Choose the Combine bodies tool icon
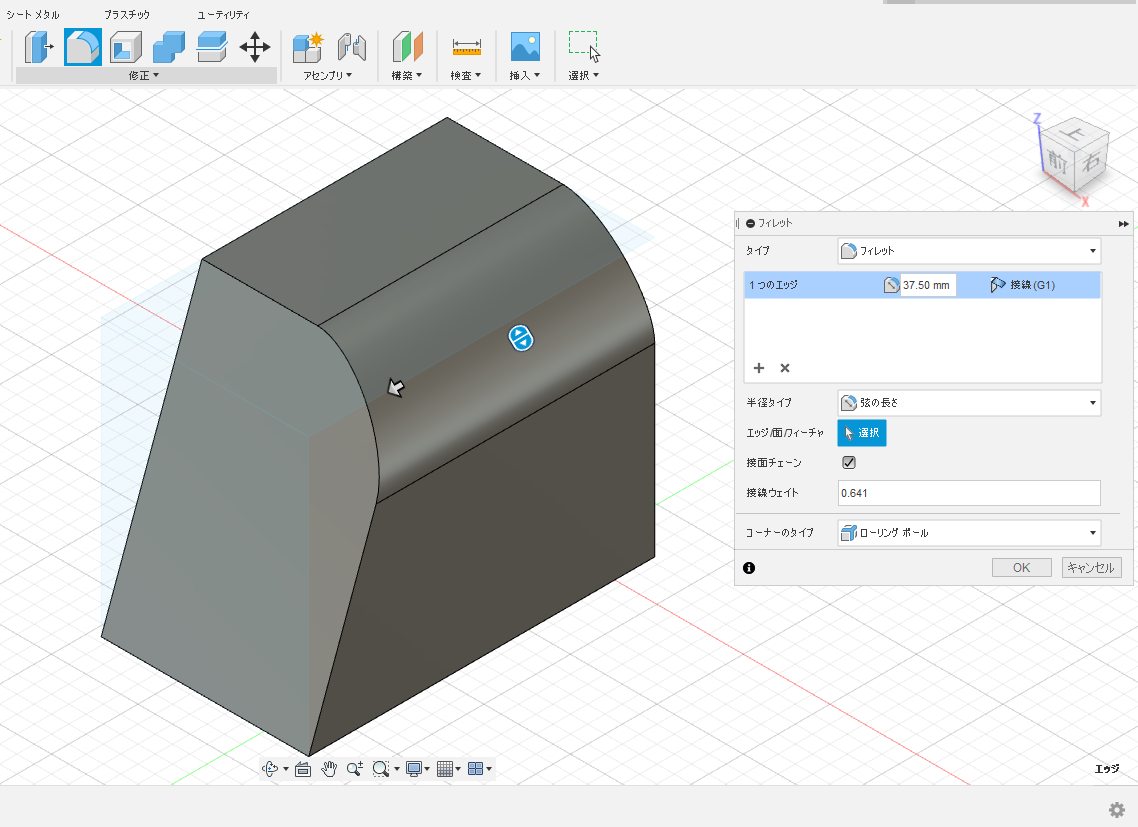 click(x=168, y=46)
